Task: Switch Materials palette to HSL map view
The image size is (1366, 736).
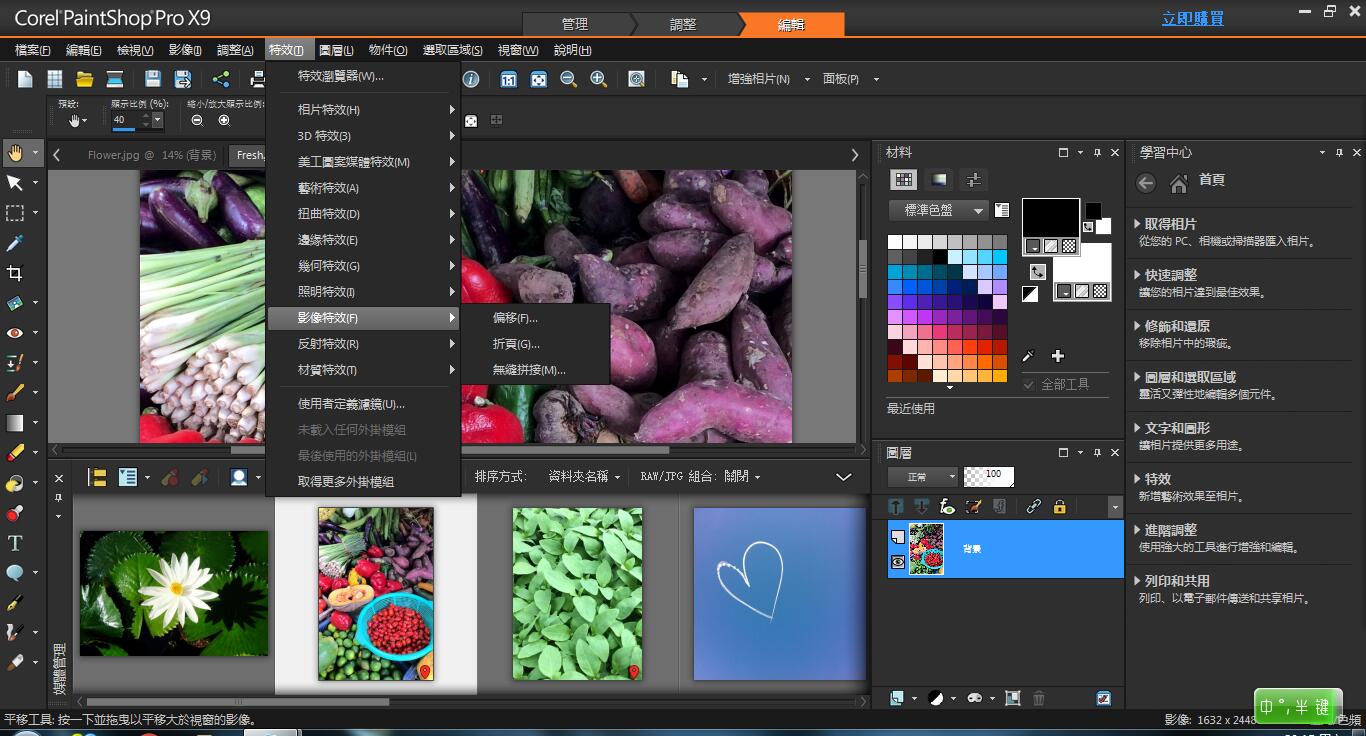Action: (x=938, y=180)
